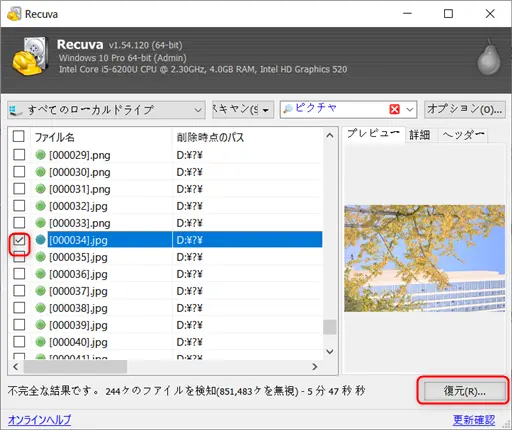Switch to the プレビュー tab

click(x=373, y=134)
